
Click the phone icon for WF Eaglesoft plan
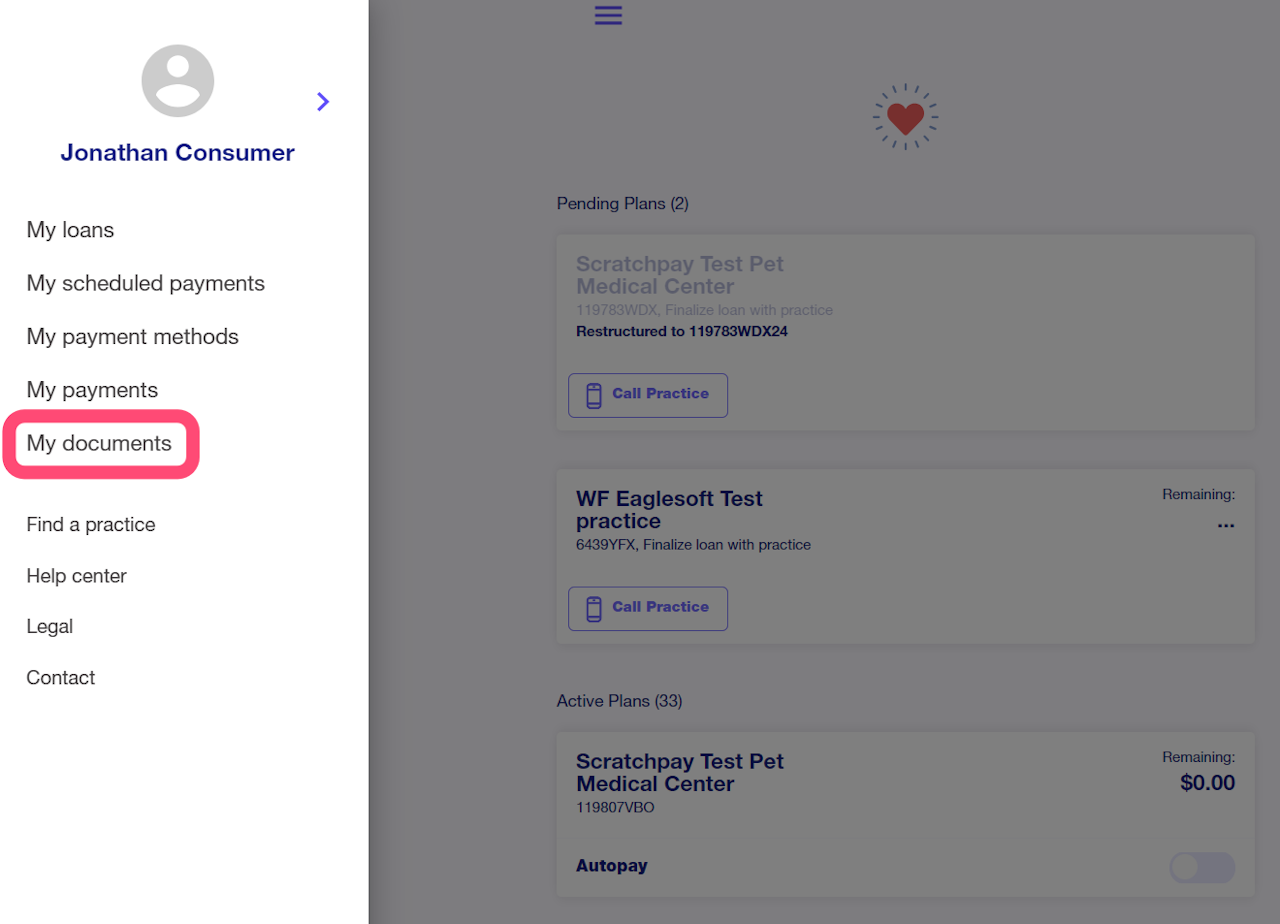(594, 608)
